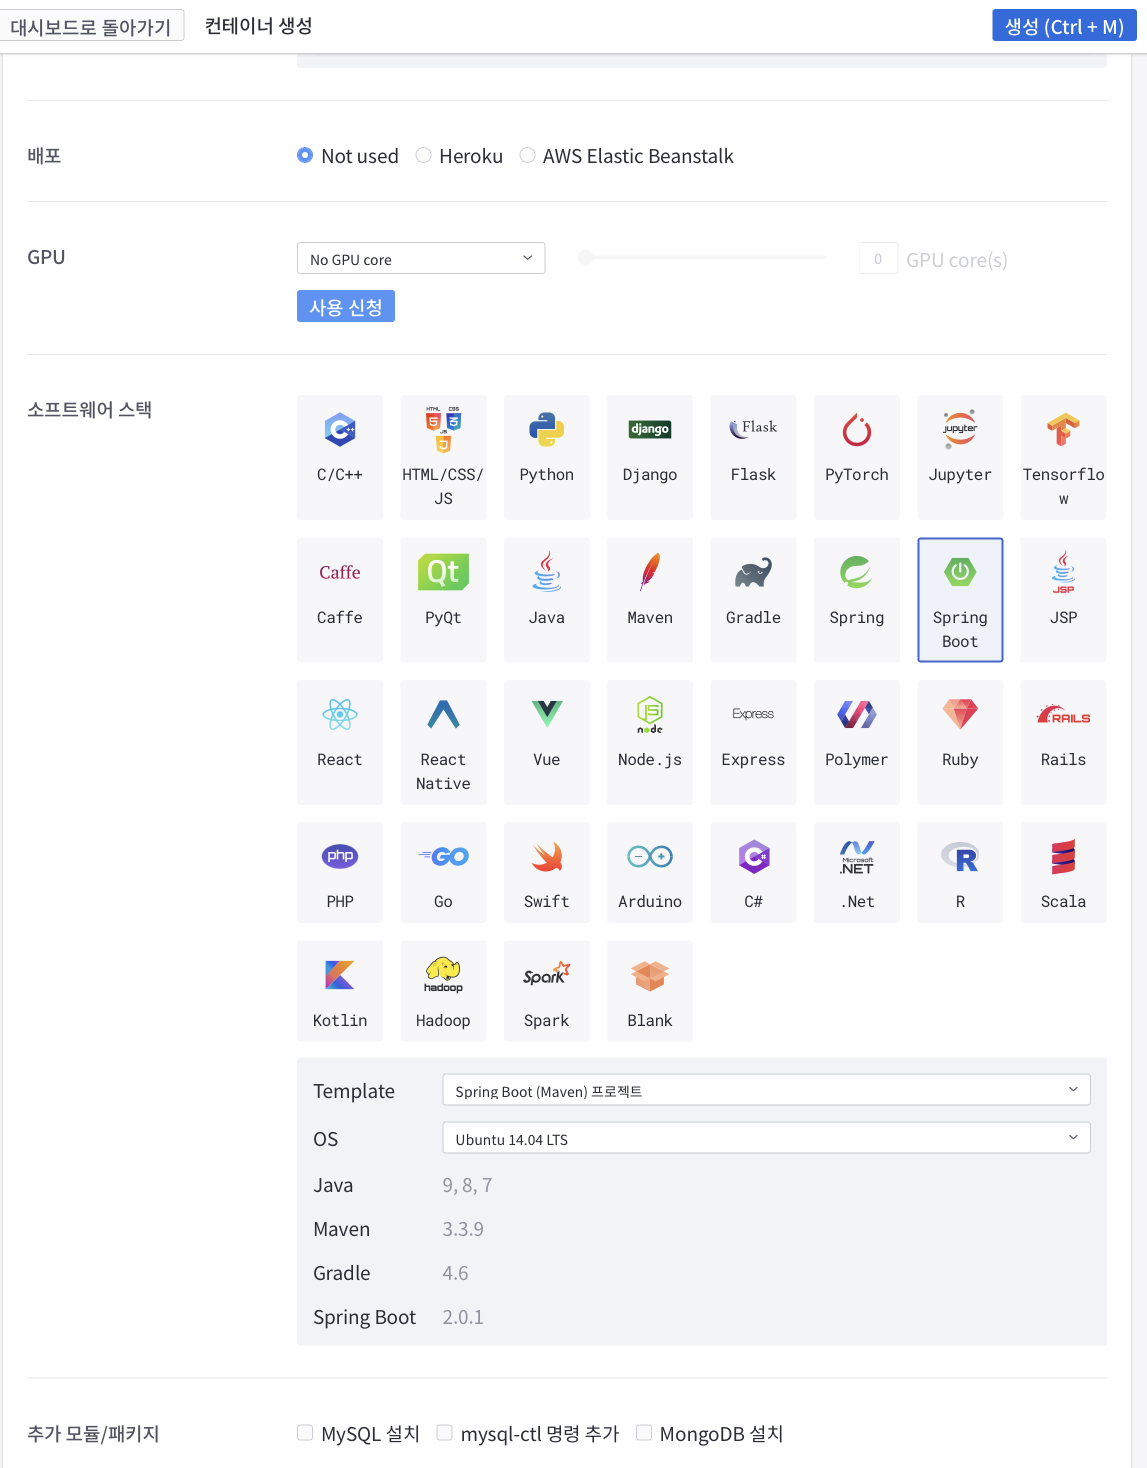
Task: Expand the Template Spring Boot (Maven) dropdown
Action: (x=766, y=1090)
